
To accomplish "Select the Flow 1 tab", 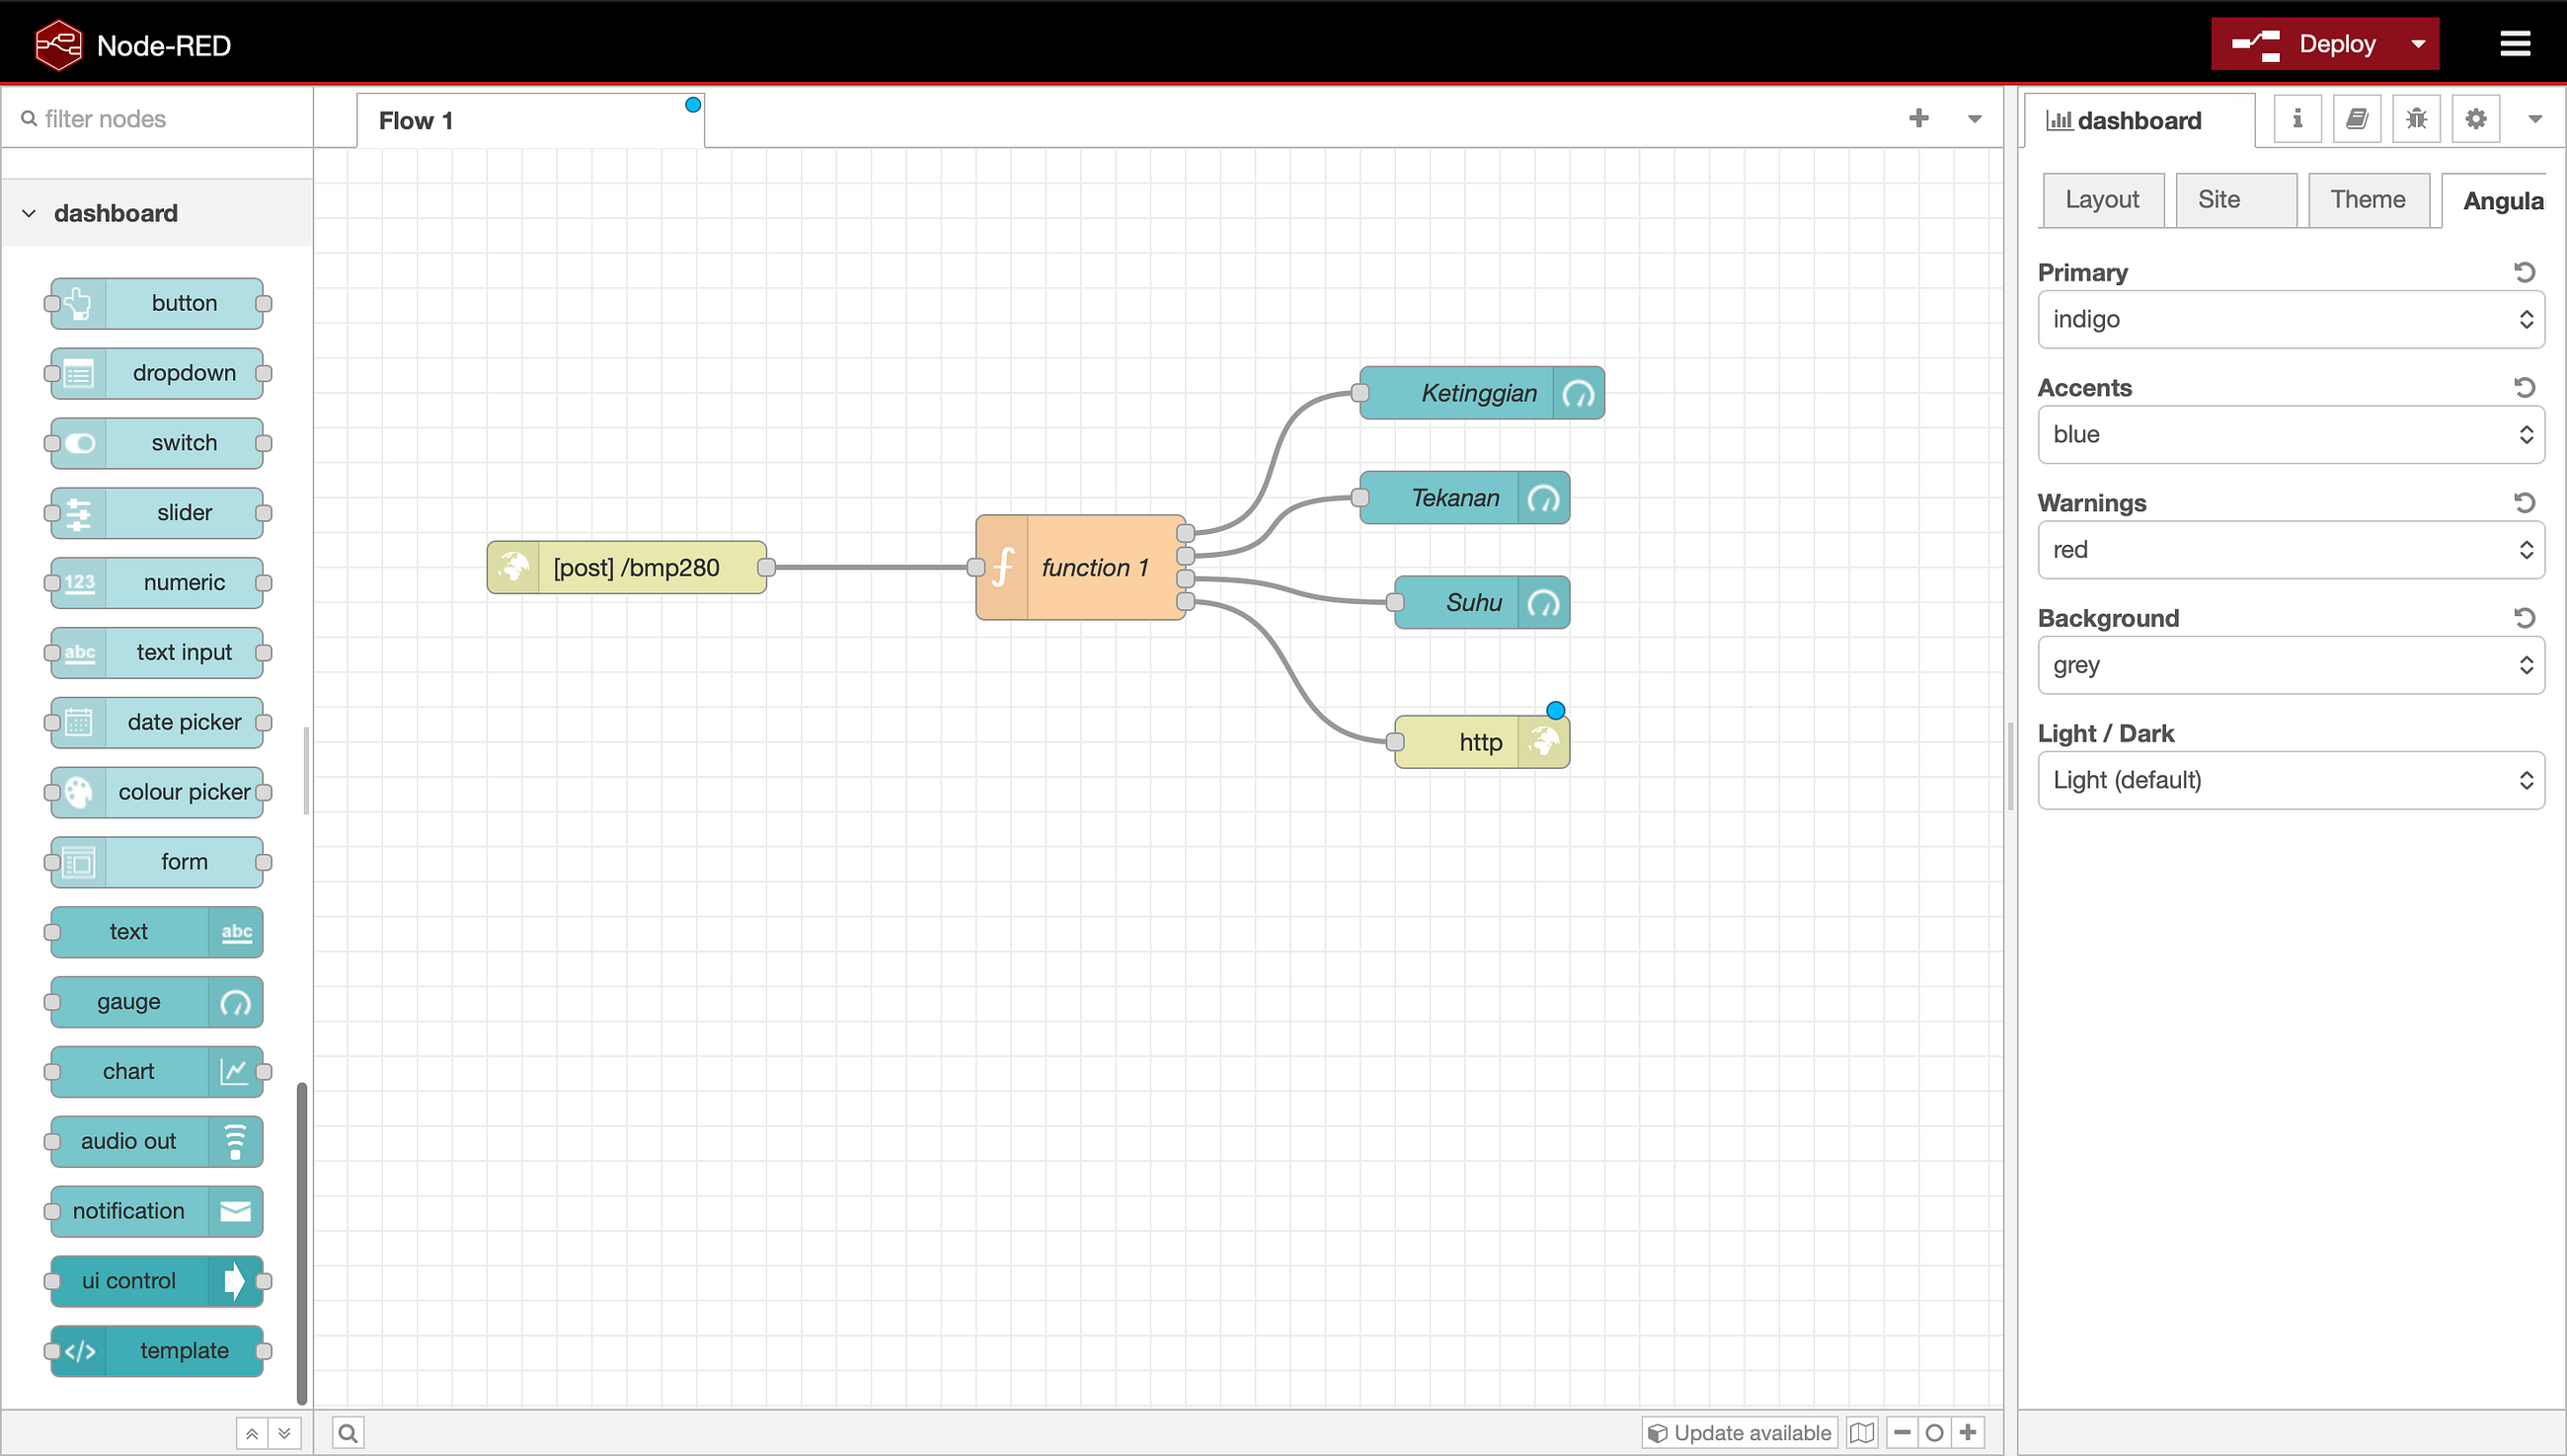I will click(530, 121).
